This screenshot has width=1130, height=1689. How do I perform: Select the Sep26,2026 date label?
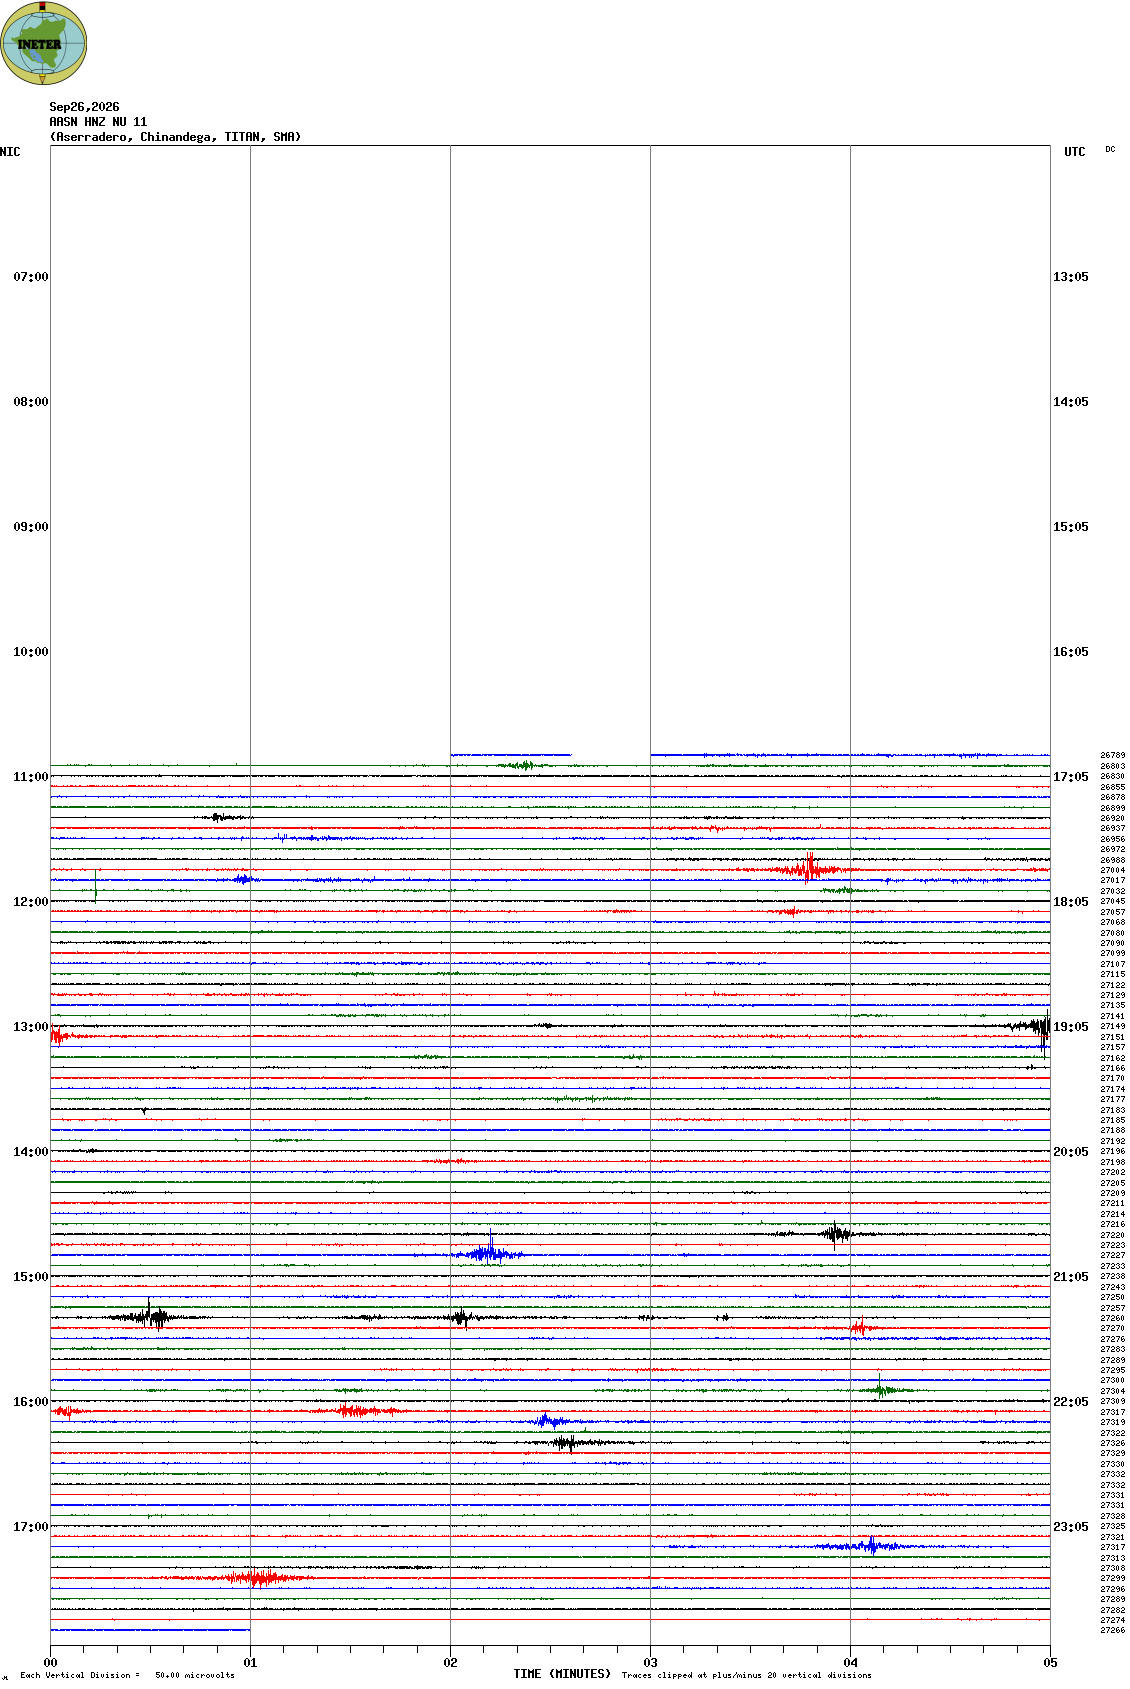(84, 107)
